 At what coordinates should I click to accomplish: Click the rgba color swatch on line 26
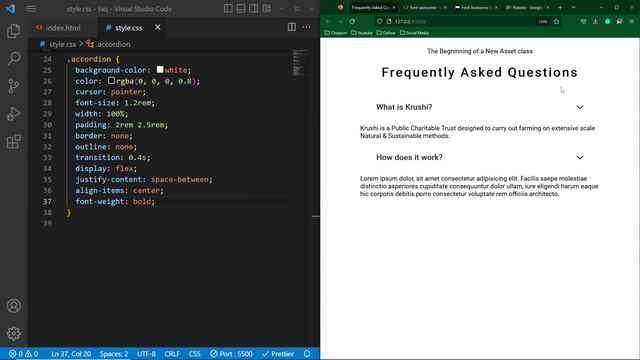111,81
